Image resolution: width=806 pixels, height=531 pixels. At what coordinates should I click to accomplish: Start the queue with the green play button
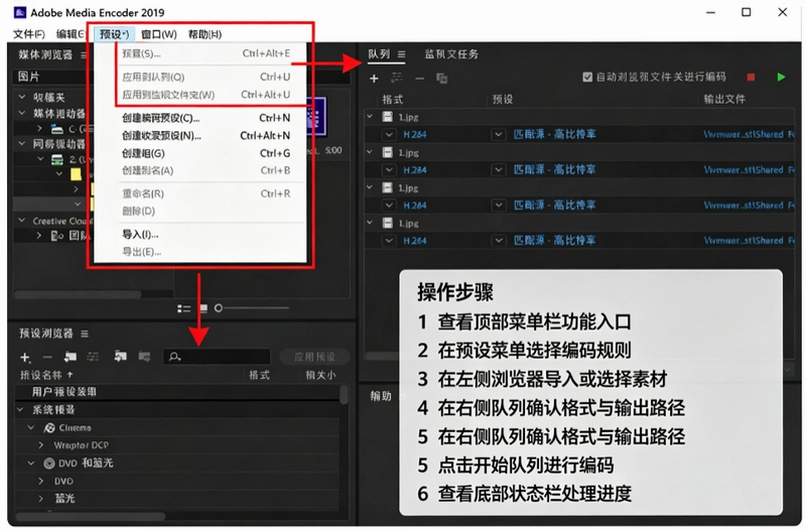tap(781, 77)
